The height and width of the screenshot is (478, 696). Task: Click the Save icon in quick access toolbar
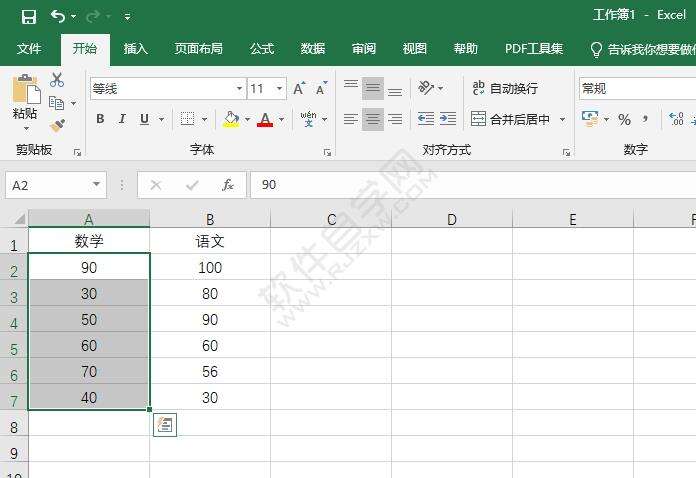tap(29, 17)
